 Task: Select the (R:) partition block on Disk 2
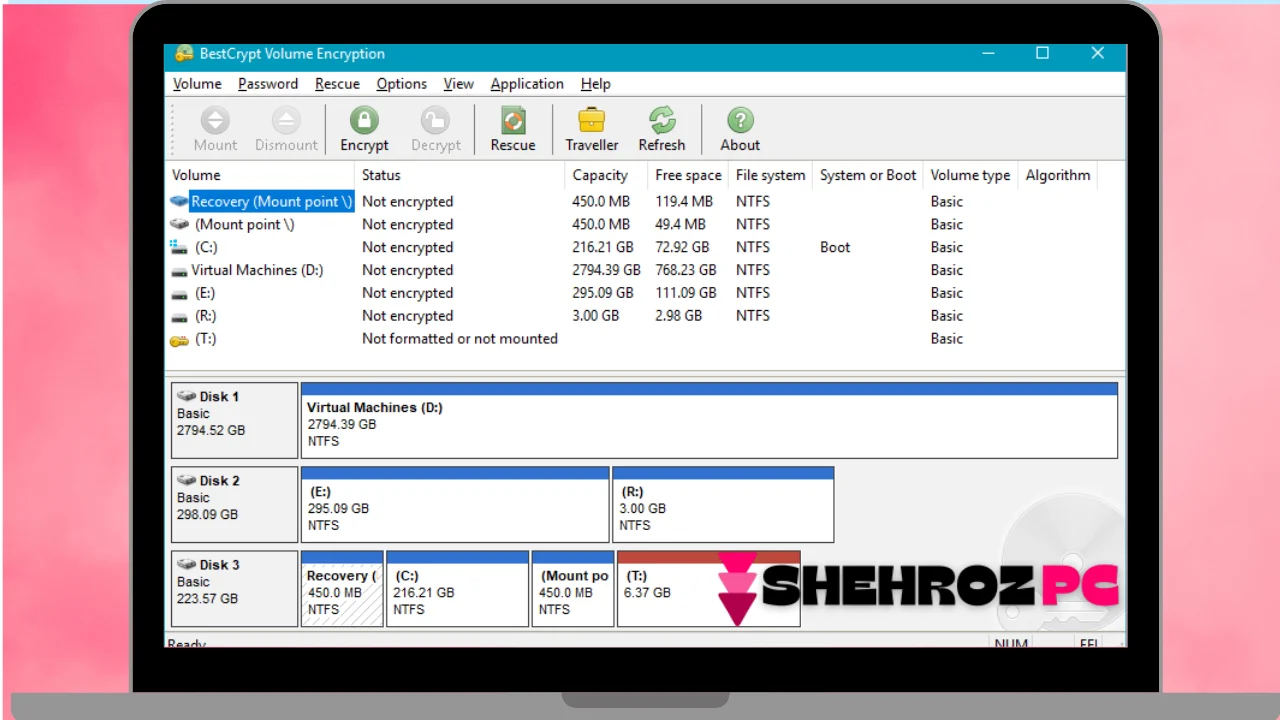click(723, 504)
